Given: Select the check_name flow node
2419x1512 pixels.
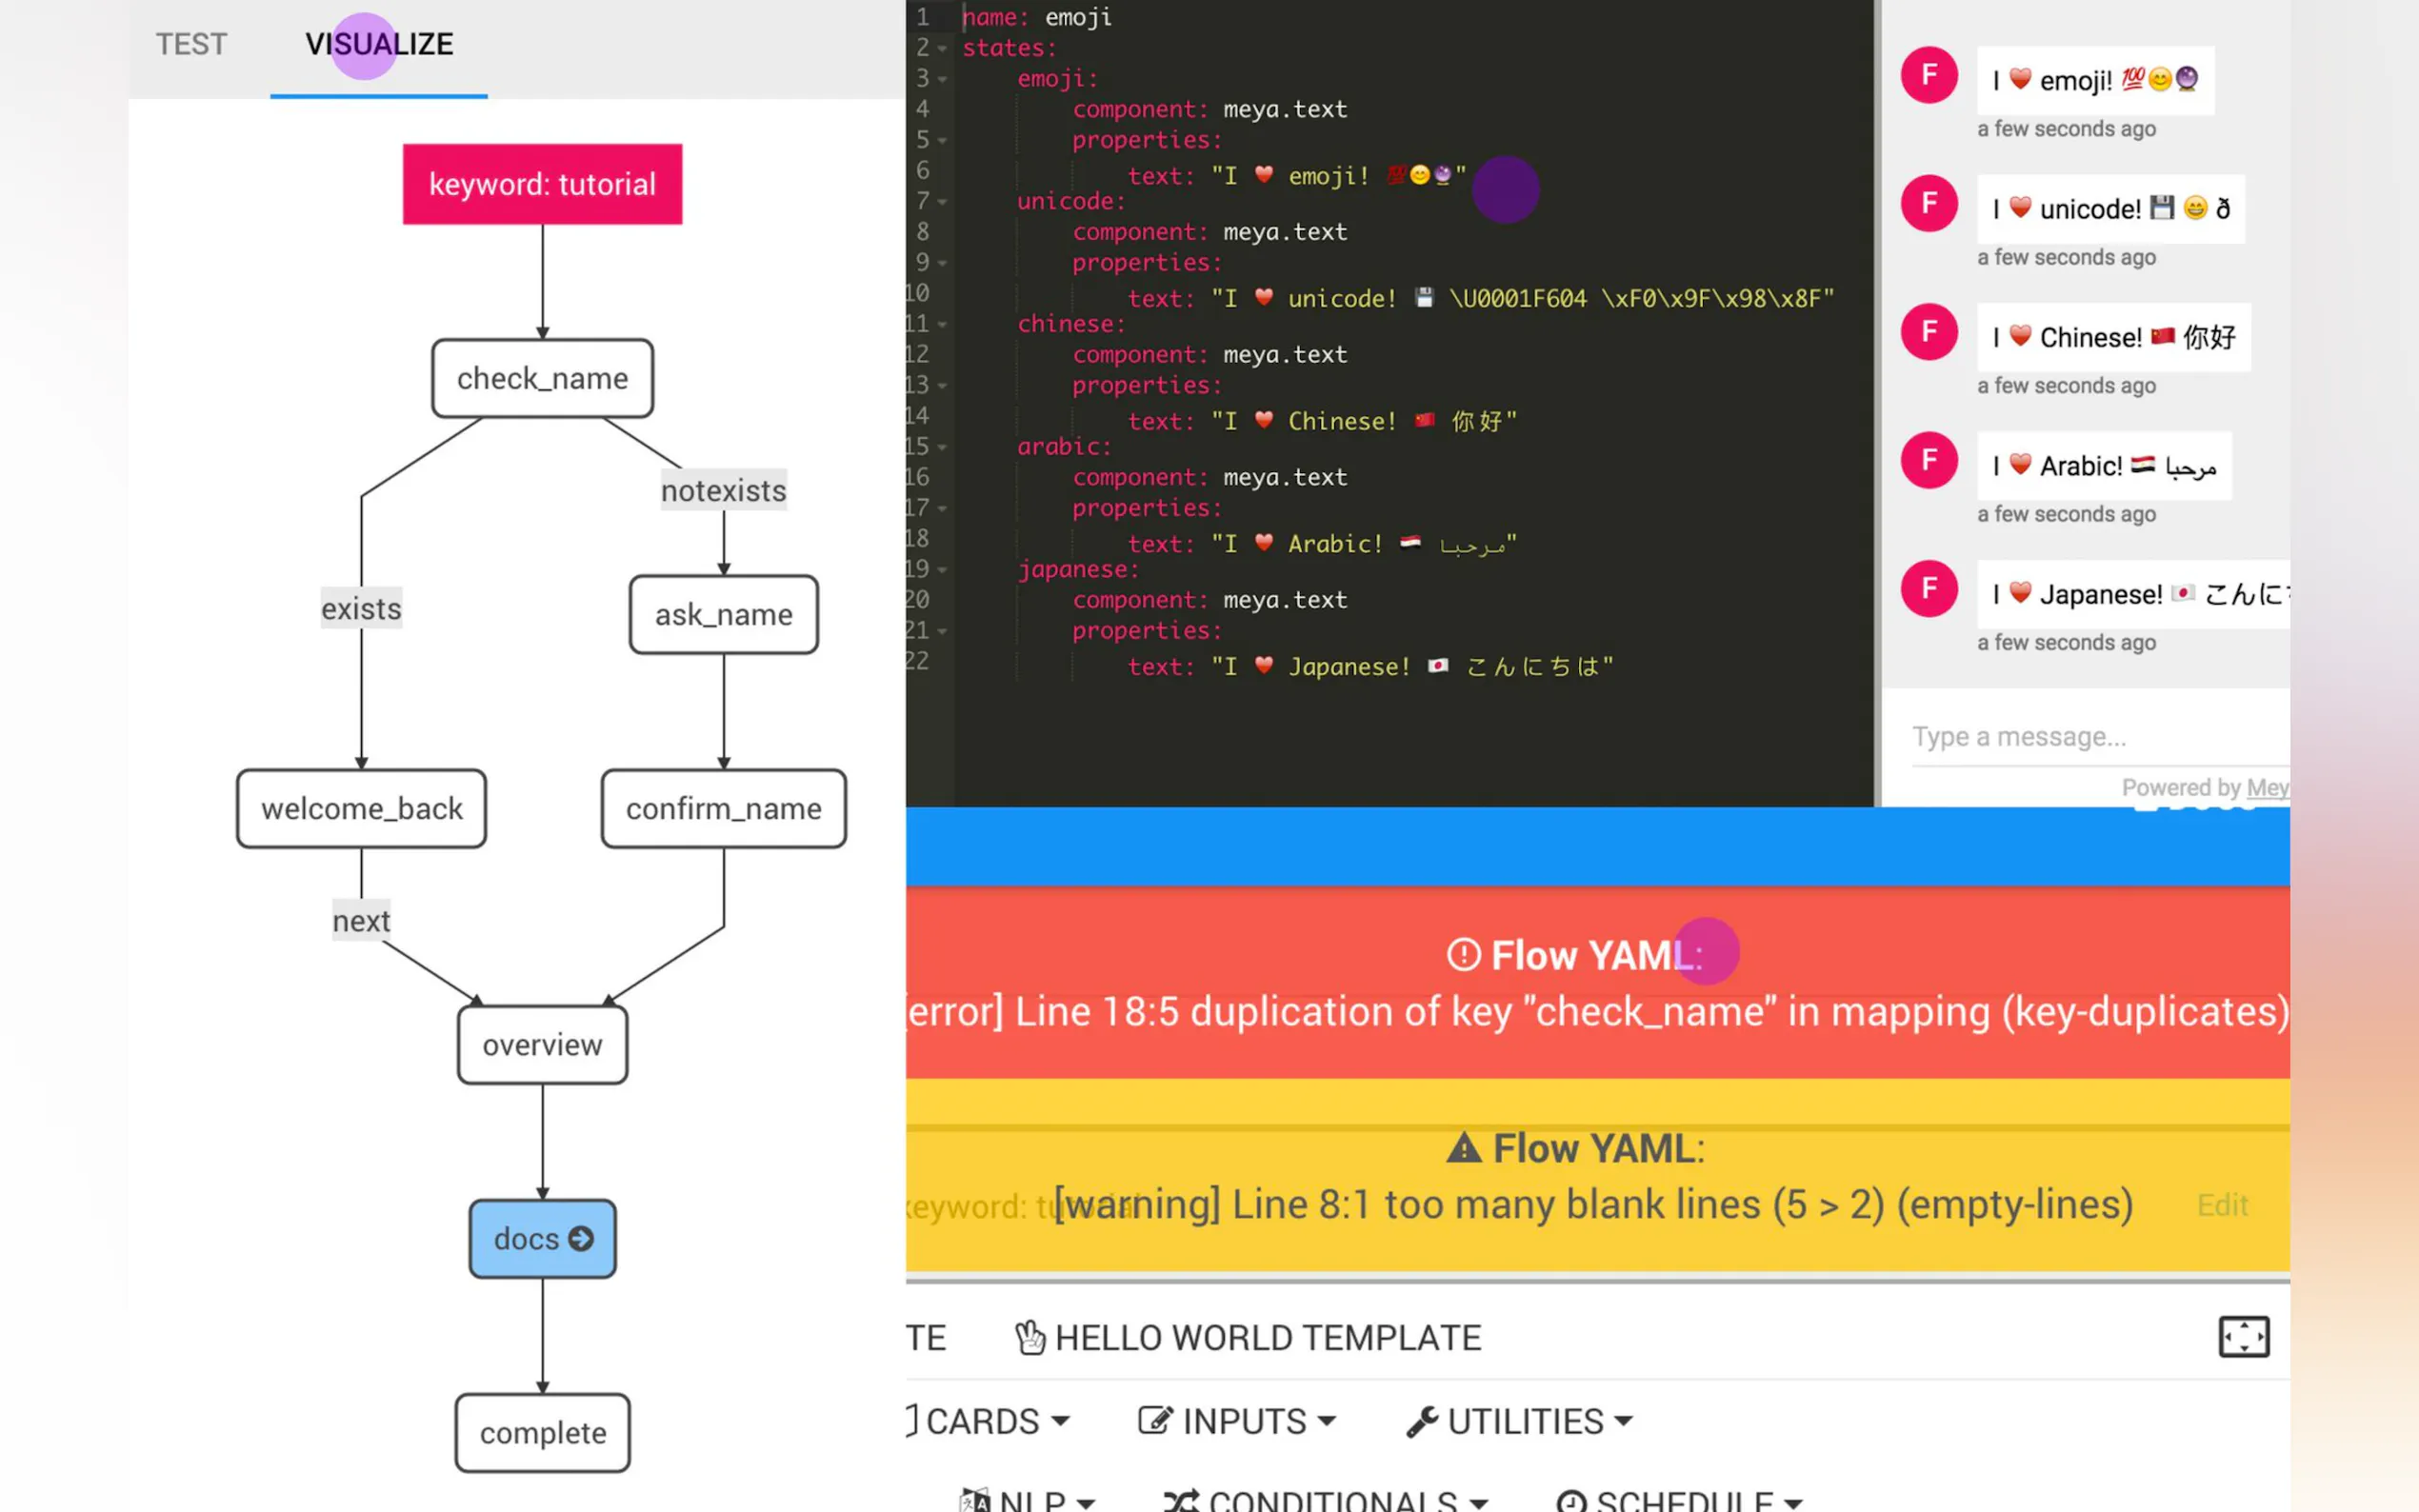Looking at the screenshot, I should [x=542, y=379].
